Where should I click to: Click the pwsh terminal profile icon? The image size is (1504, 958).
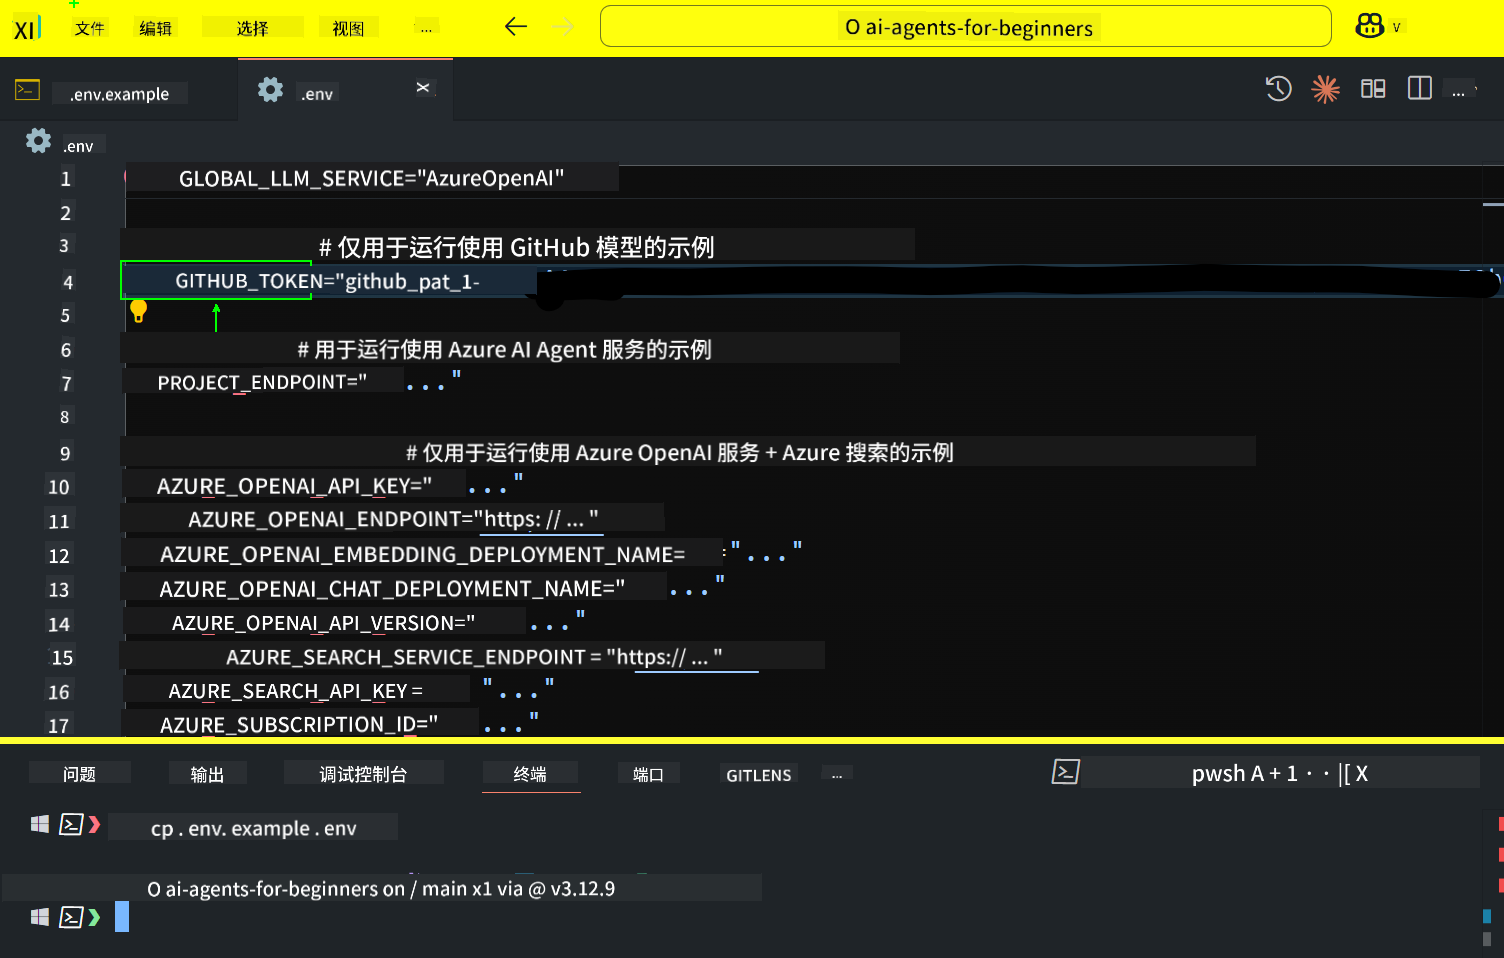1065,772
